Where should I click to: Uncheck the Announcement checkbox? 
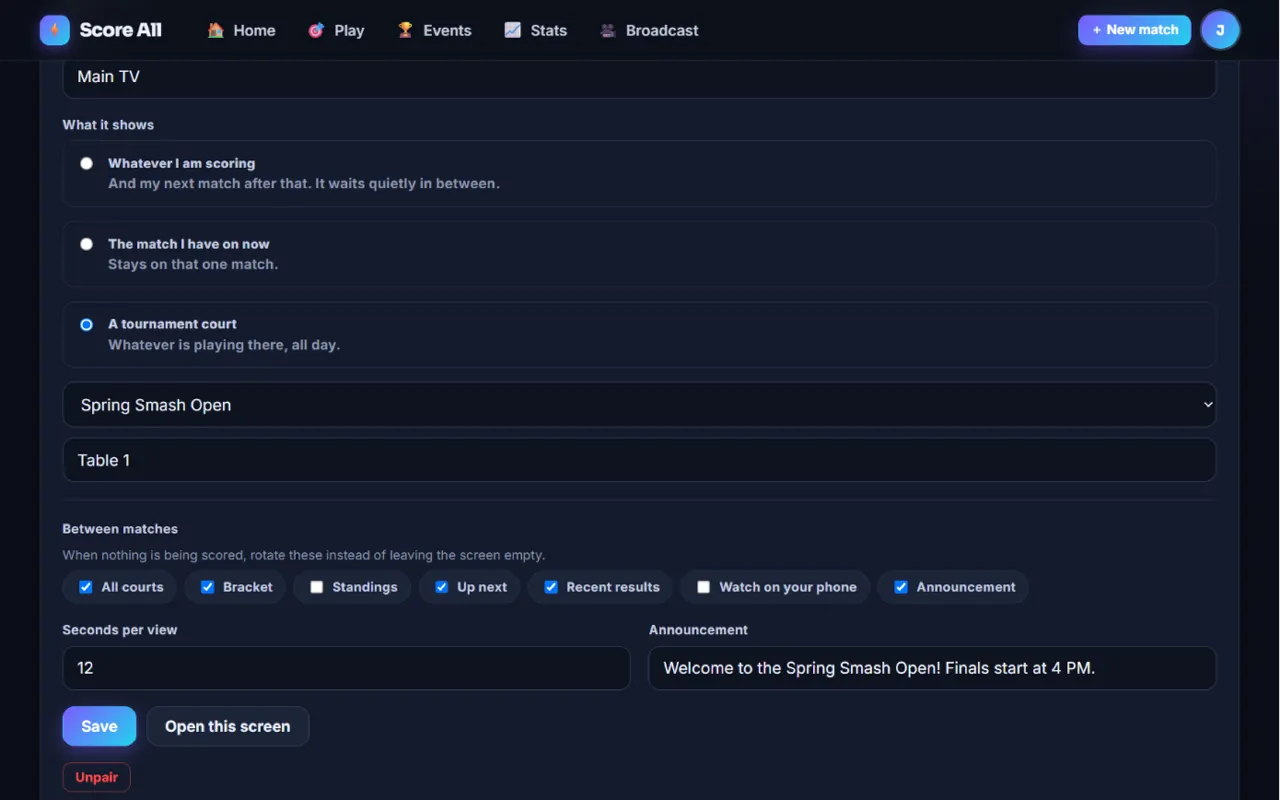(x=901, y=587)
